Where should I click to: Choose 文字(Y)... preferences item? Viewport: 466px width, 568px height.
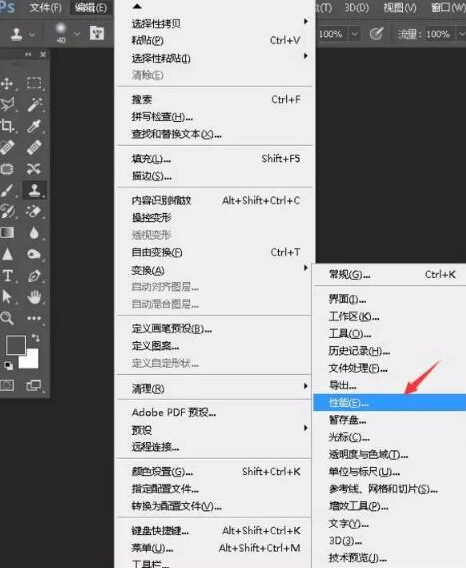390,523
